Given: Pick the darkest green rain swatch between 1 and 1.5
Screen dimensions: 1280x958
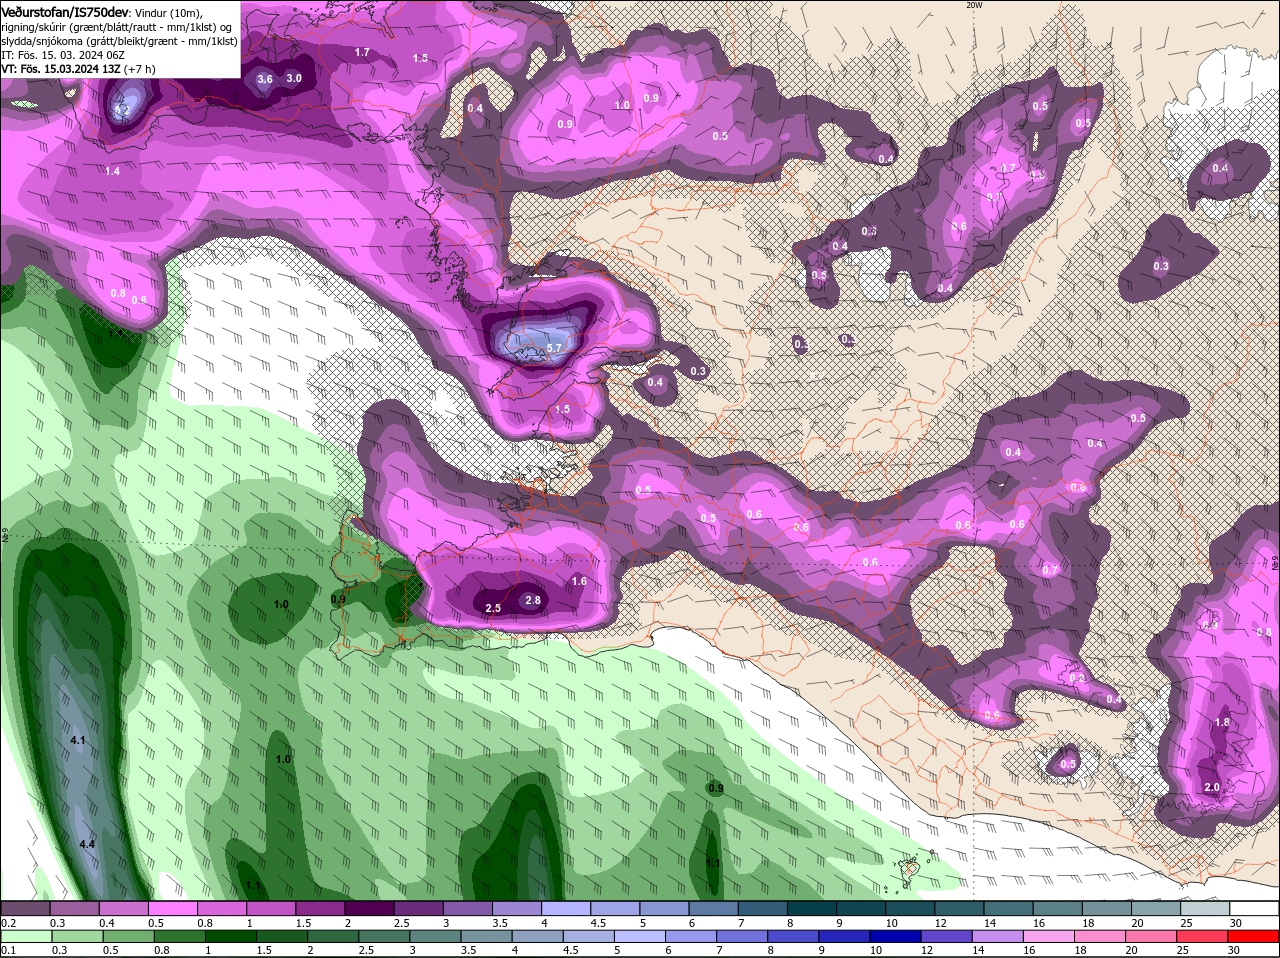Looking at the screenshot, I should pyautogui.click(x=231, y=936).
